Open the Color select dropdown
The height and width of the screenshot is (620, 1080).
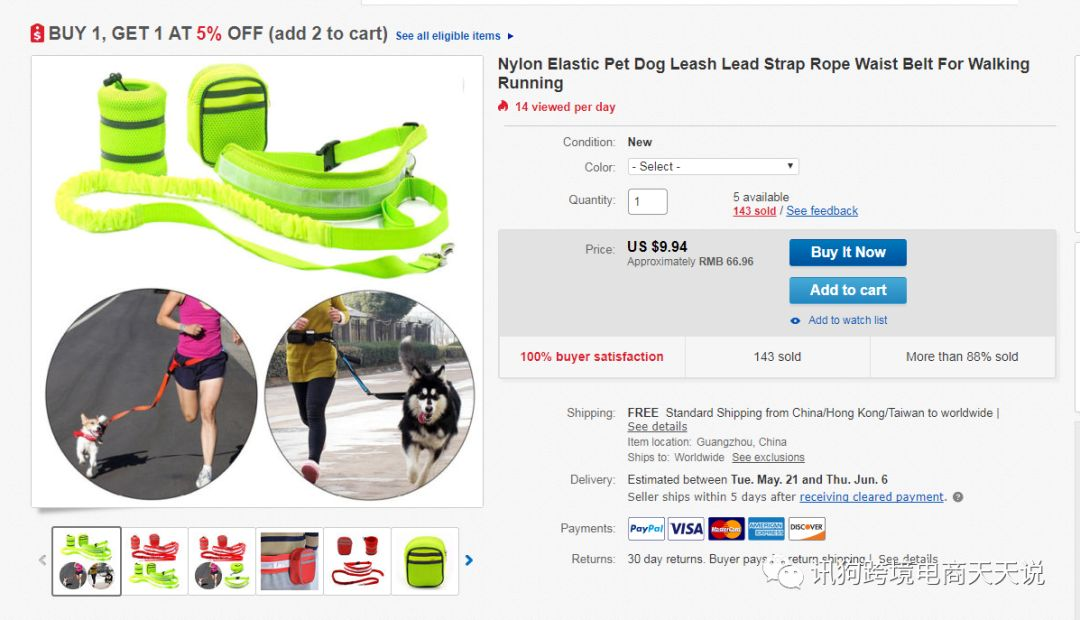coord(713,167)
